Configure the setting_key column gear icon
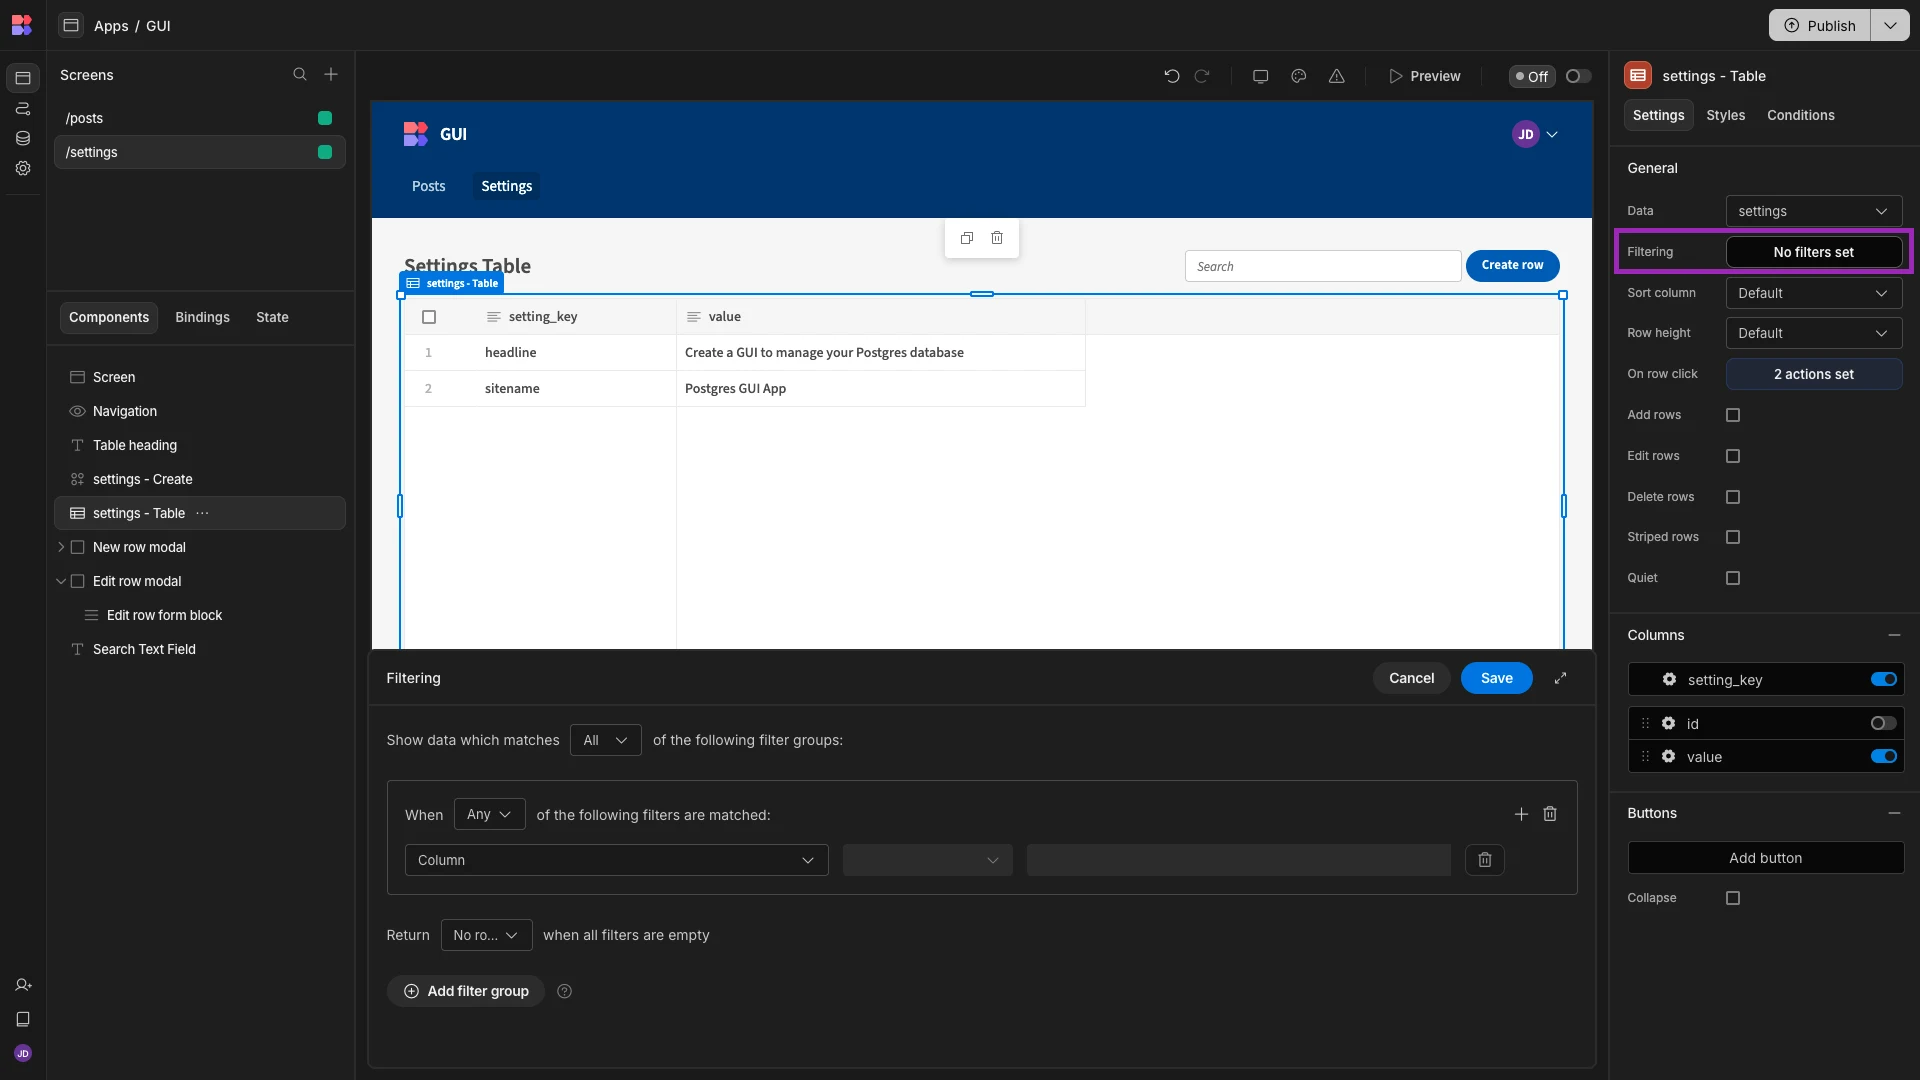The image size is (1920, 1080). point(1669,680)
